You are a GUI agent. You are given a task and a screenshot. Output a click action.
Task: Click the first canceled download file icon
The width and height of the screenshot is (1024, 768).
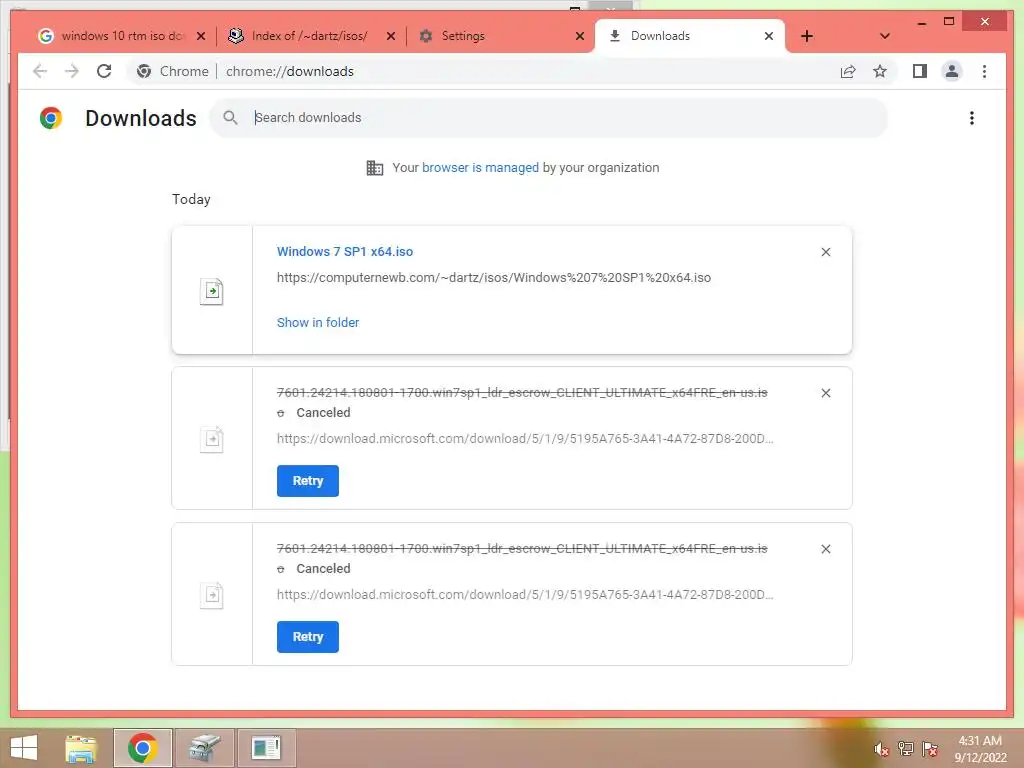(212, 439)
